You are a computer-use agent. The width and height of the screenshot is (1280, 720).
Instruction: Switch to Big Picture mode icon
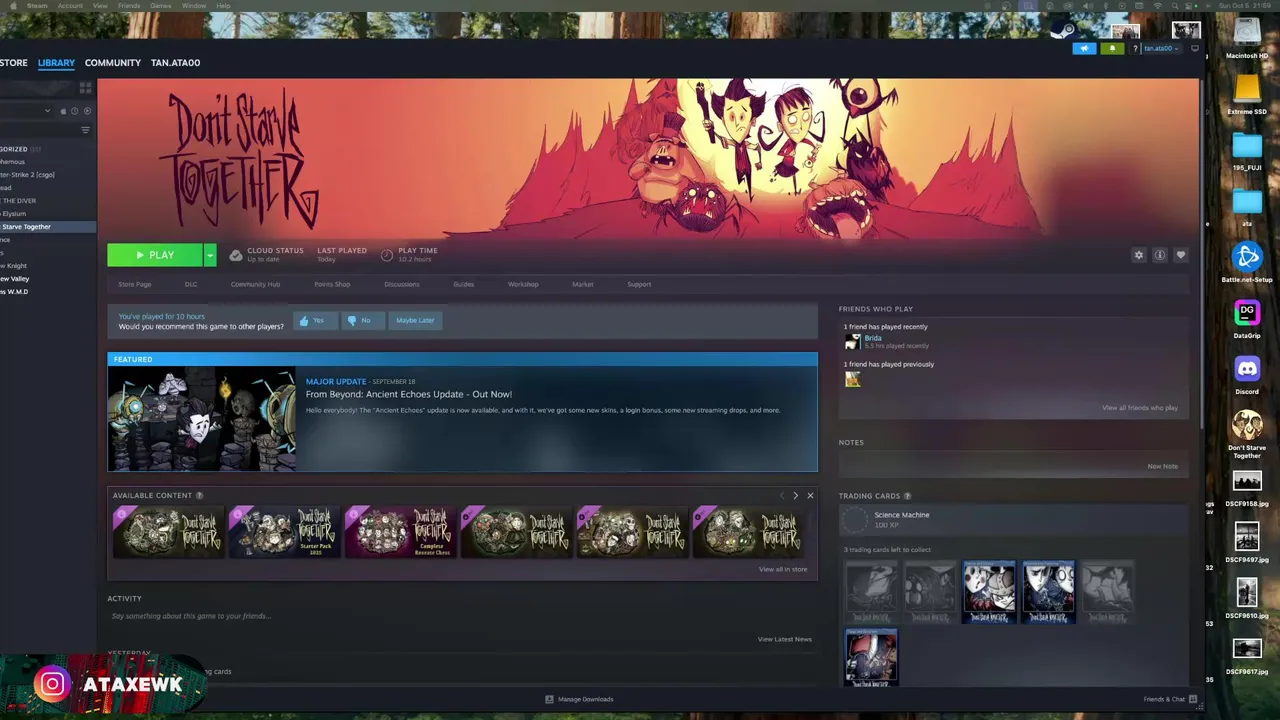pos(1195,48)
